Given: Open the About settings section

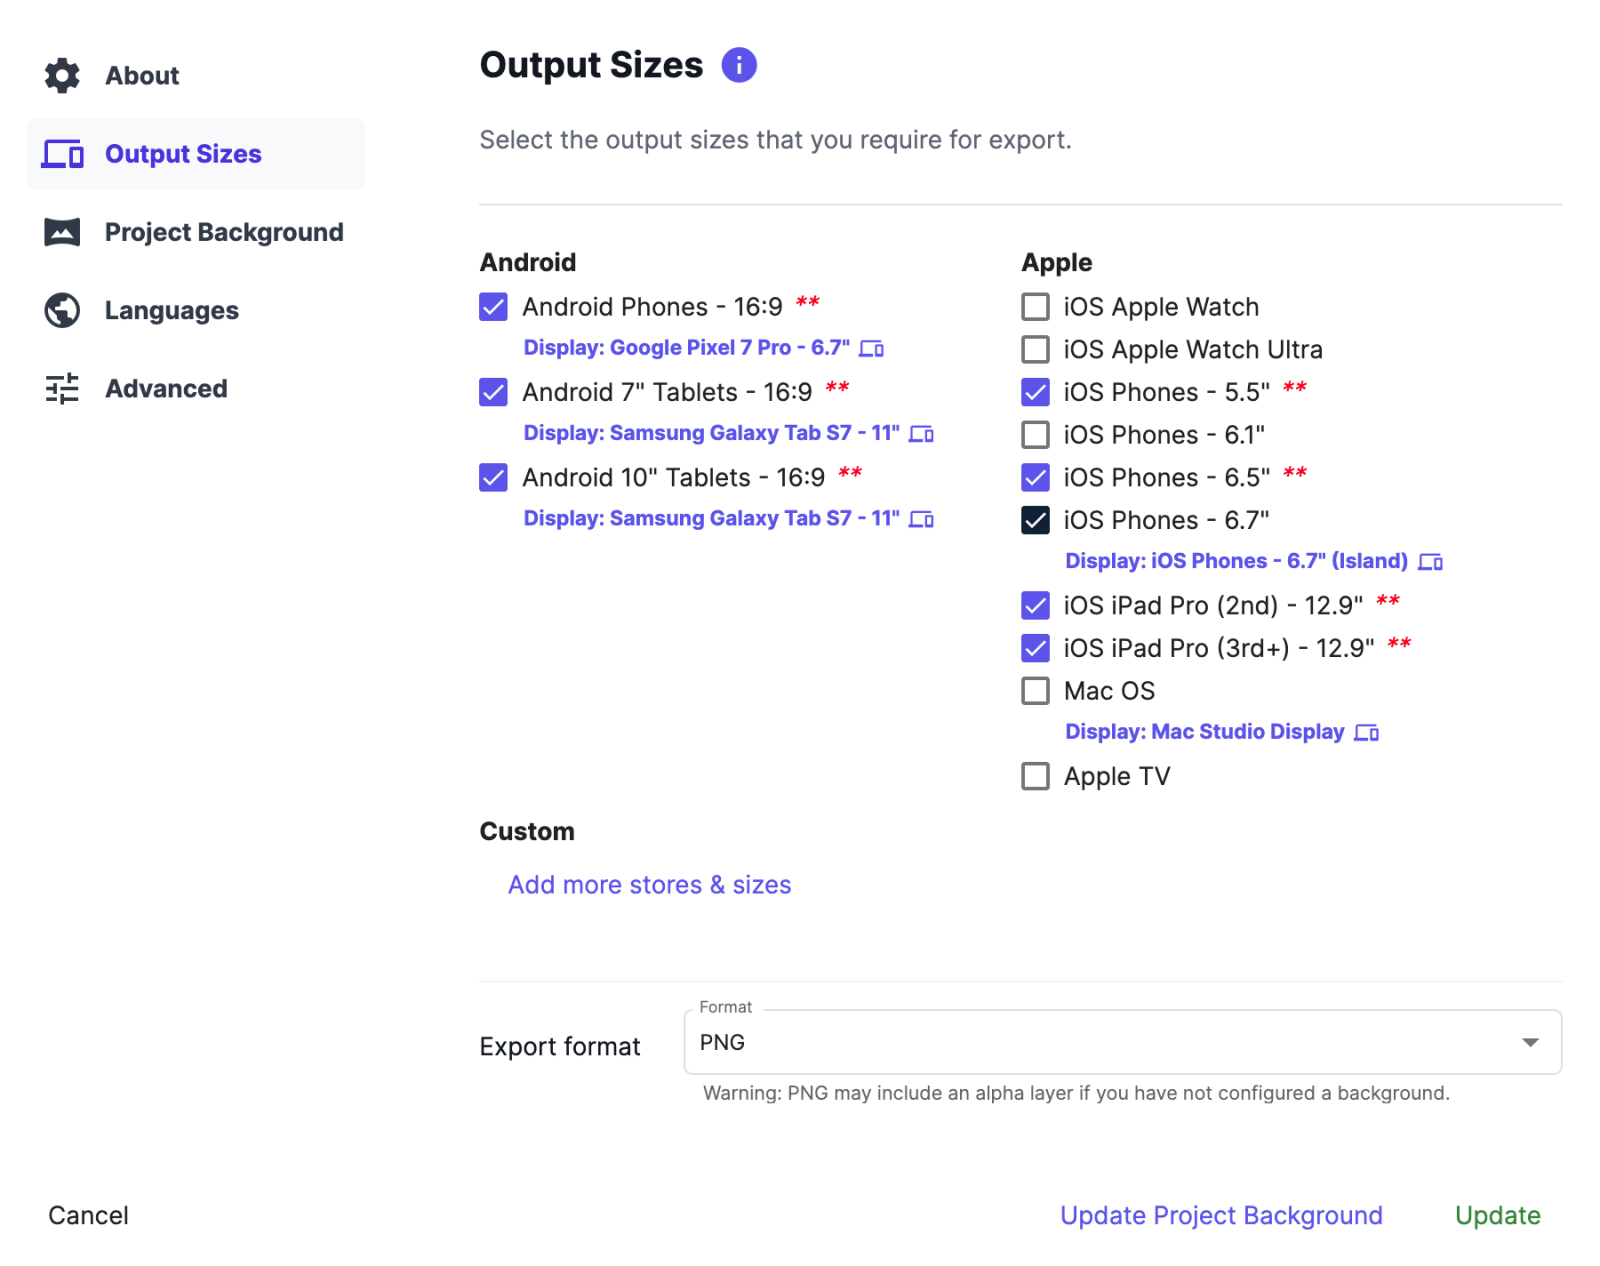Looking at the screenshot, I should [x=142, y=75].
